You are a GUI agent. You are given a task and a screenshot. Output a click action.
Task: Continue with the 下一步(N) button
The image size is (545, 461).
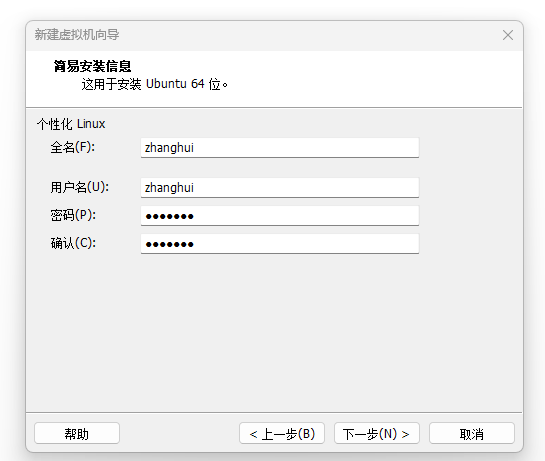377,433
